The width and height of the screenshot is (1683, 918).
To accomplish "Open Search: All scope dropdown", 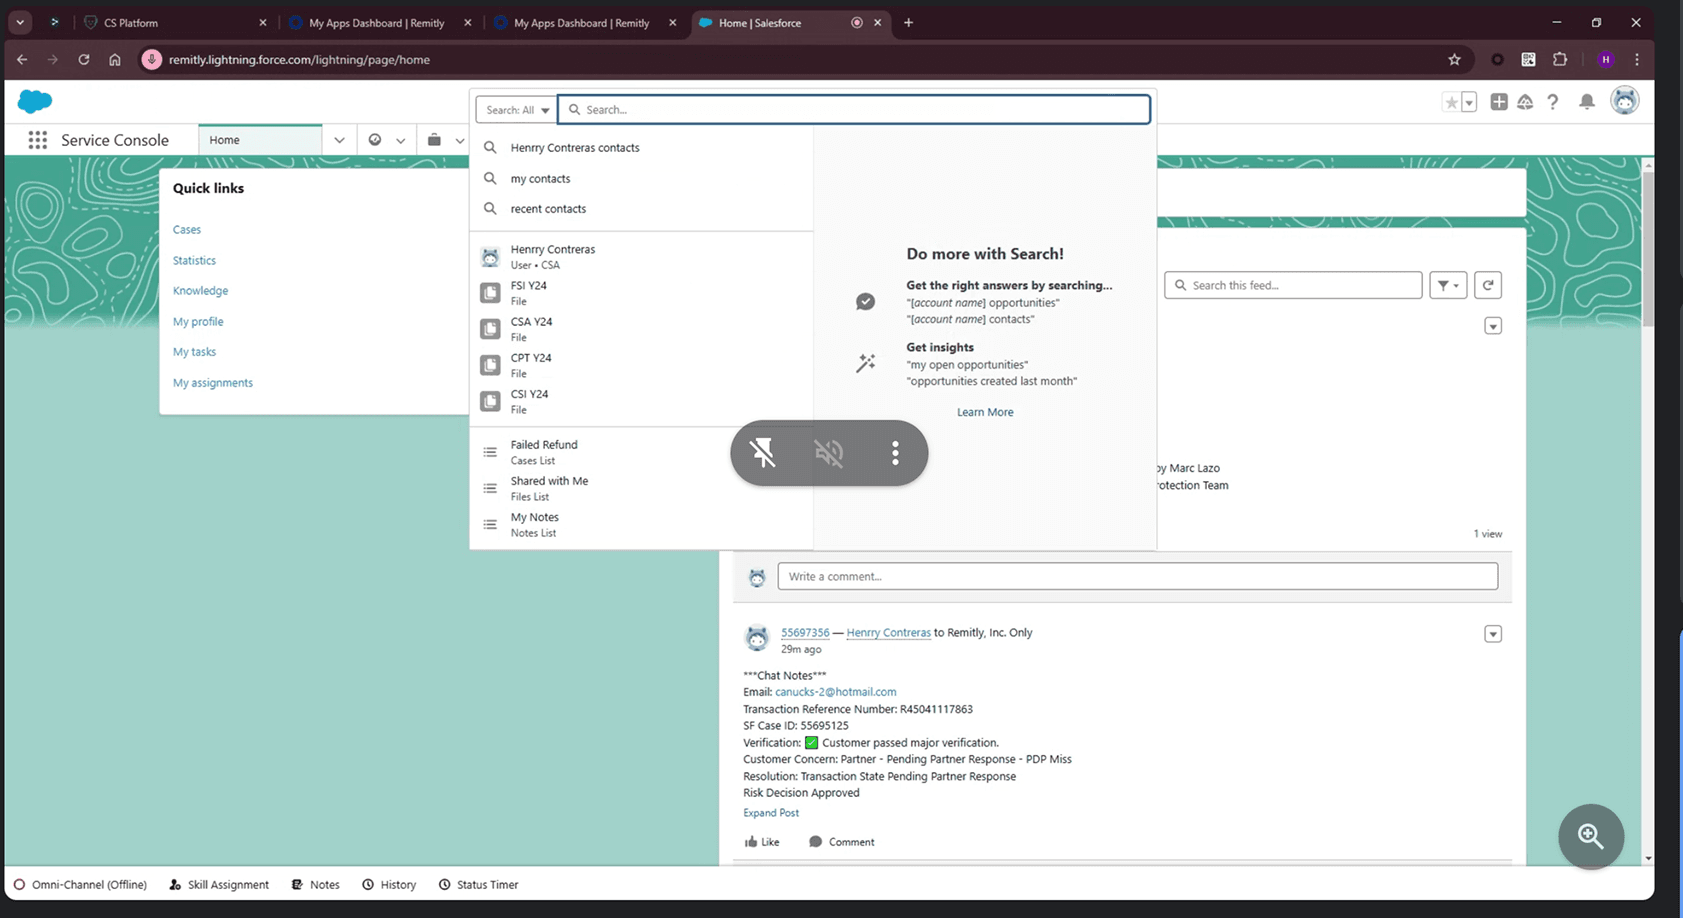I will (x=516, y=110).
